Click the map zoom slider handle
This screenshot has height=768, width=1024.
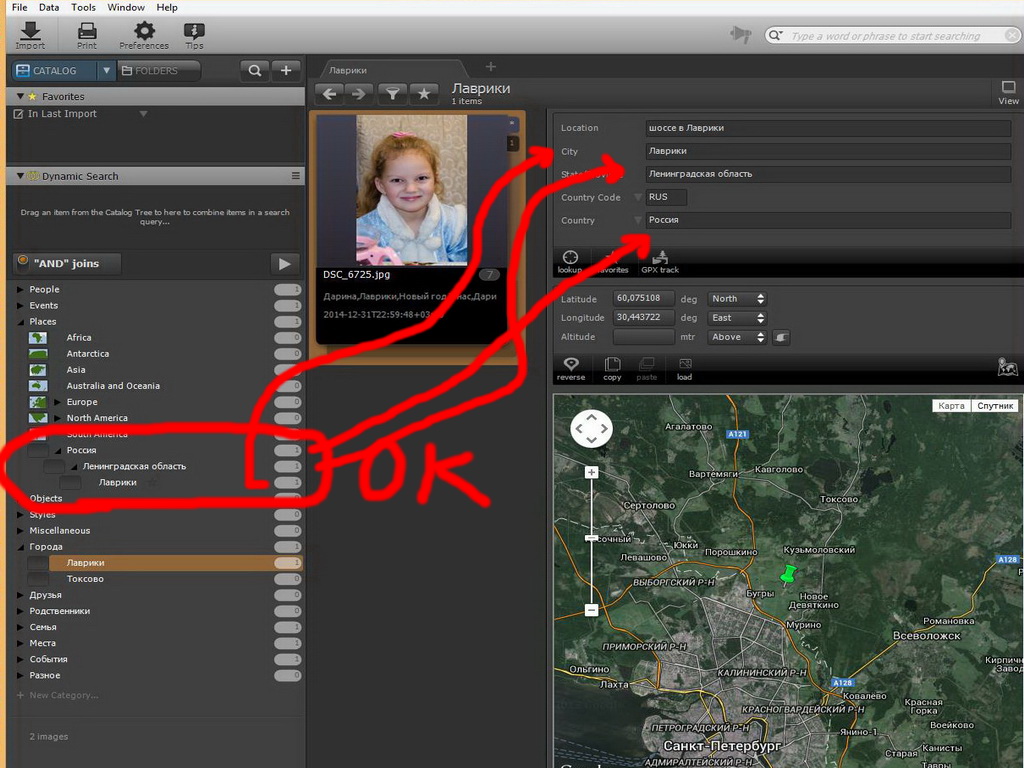[592, 538]
